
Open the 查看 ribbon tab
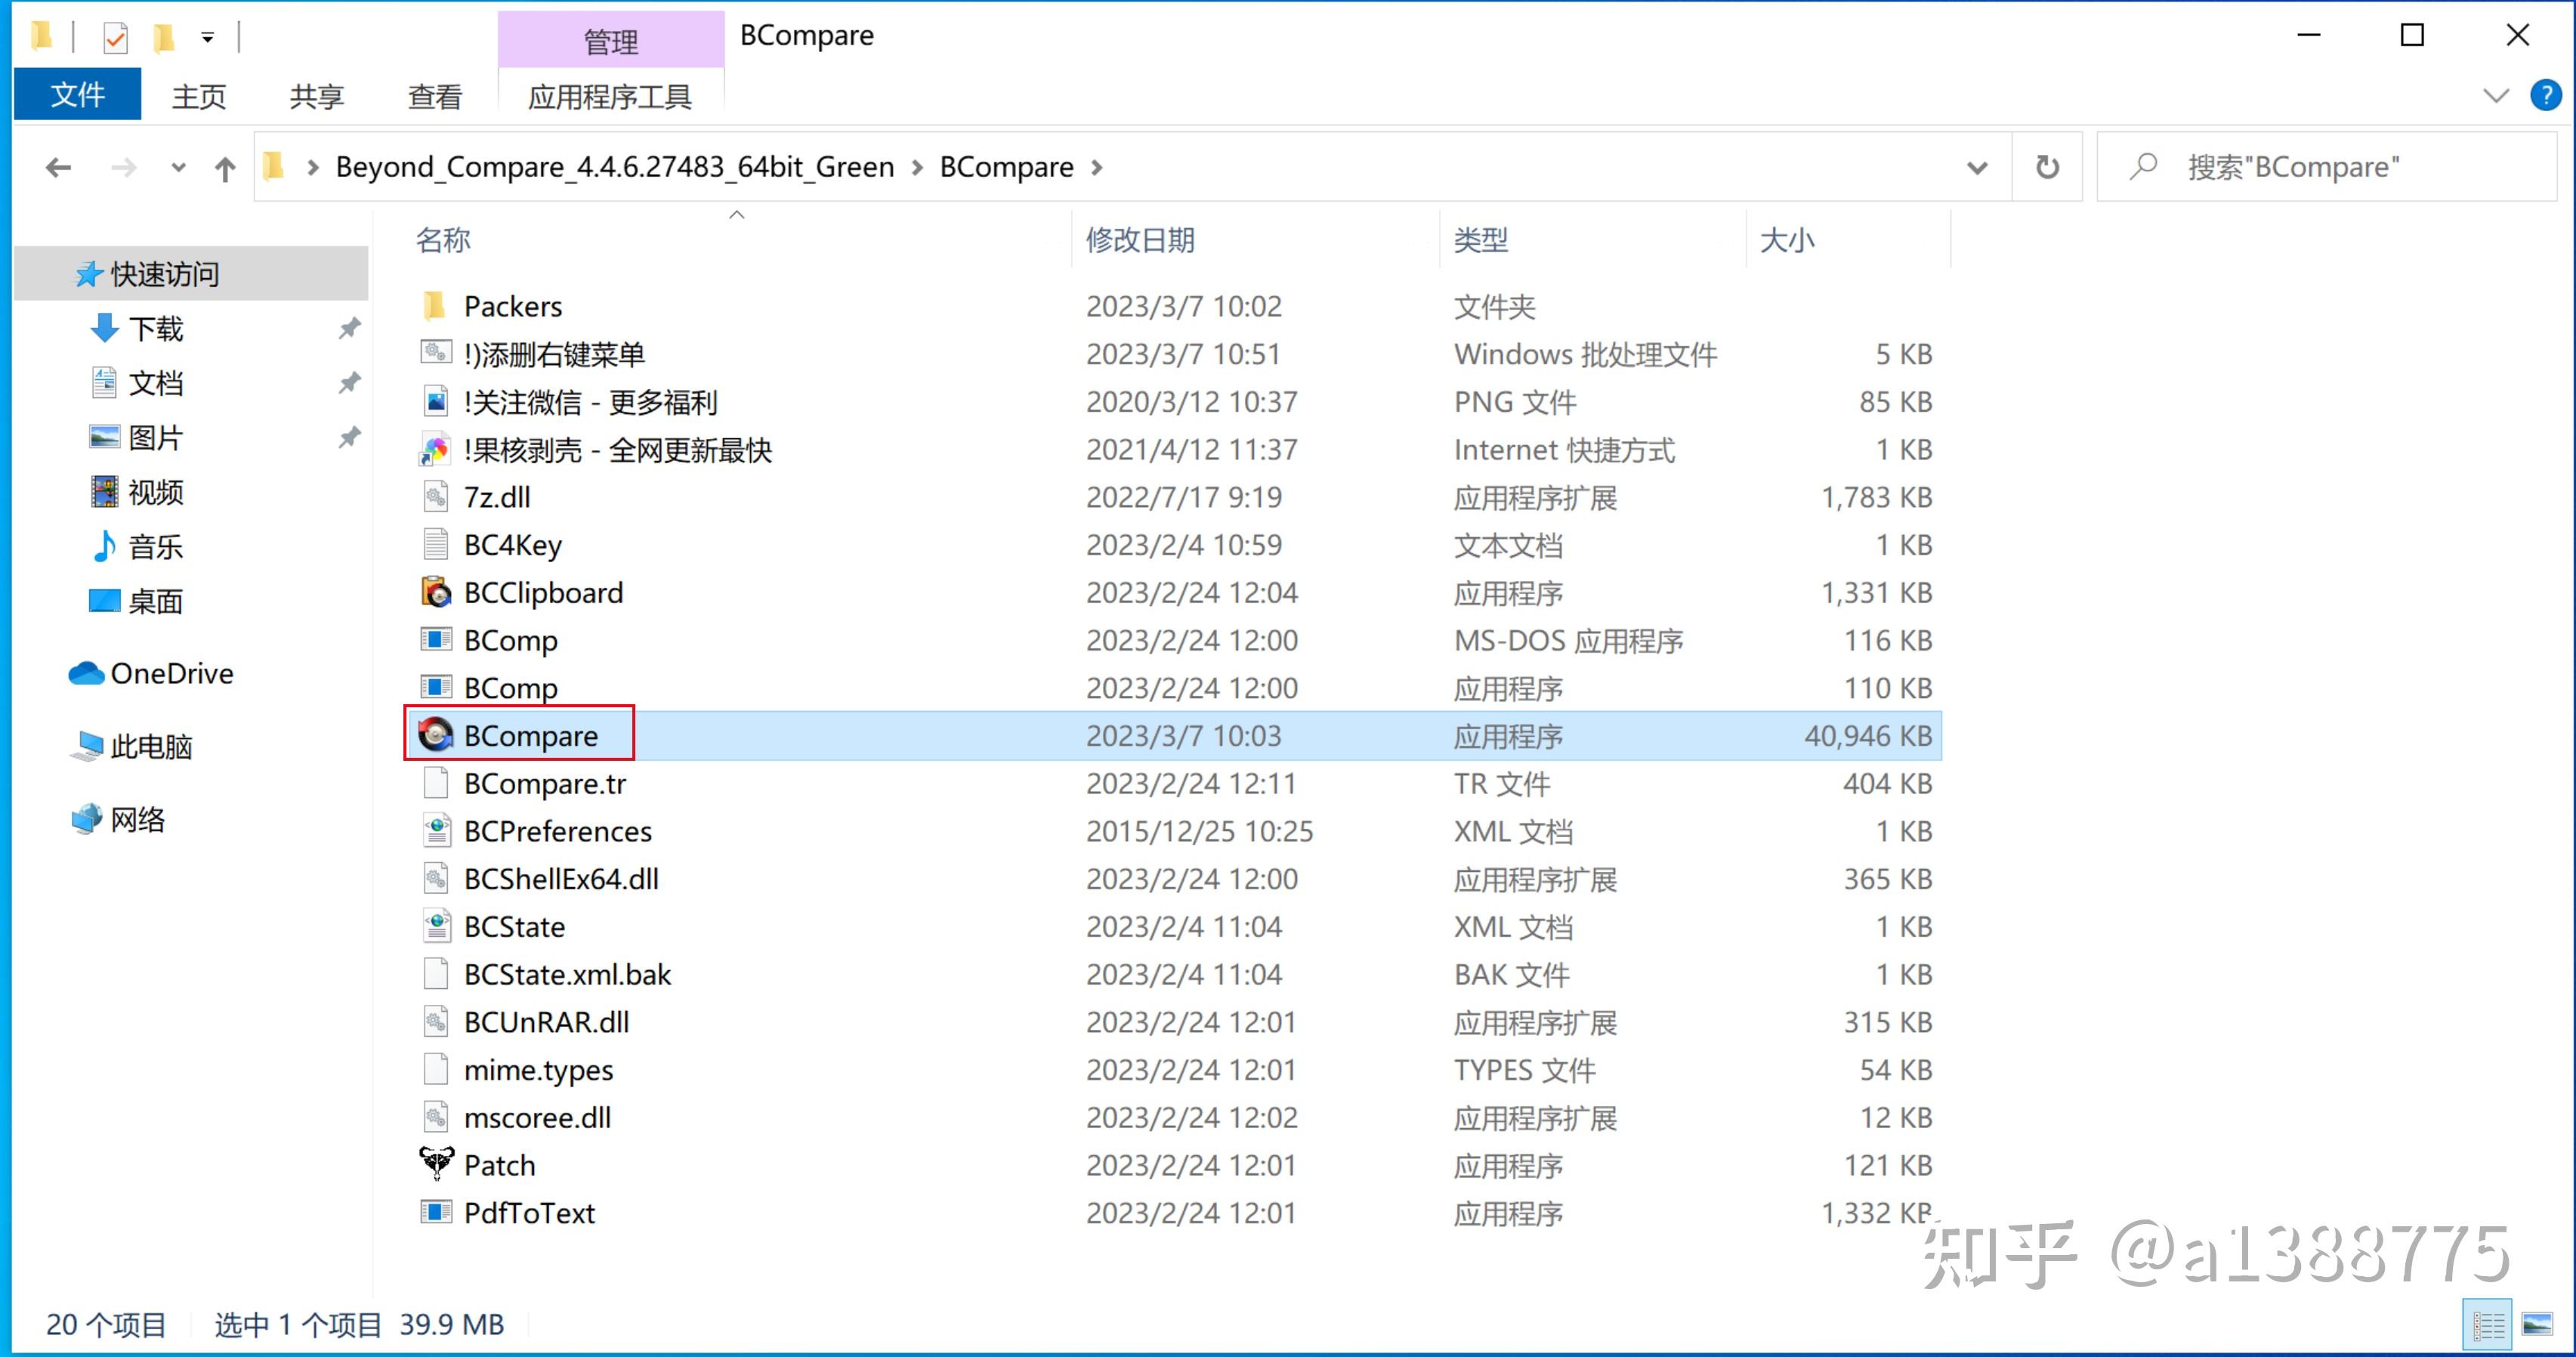point(435,96)
